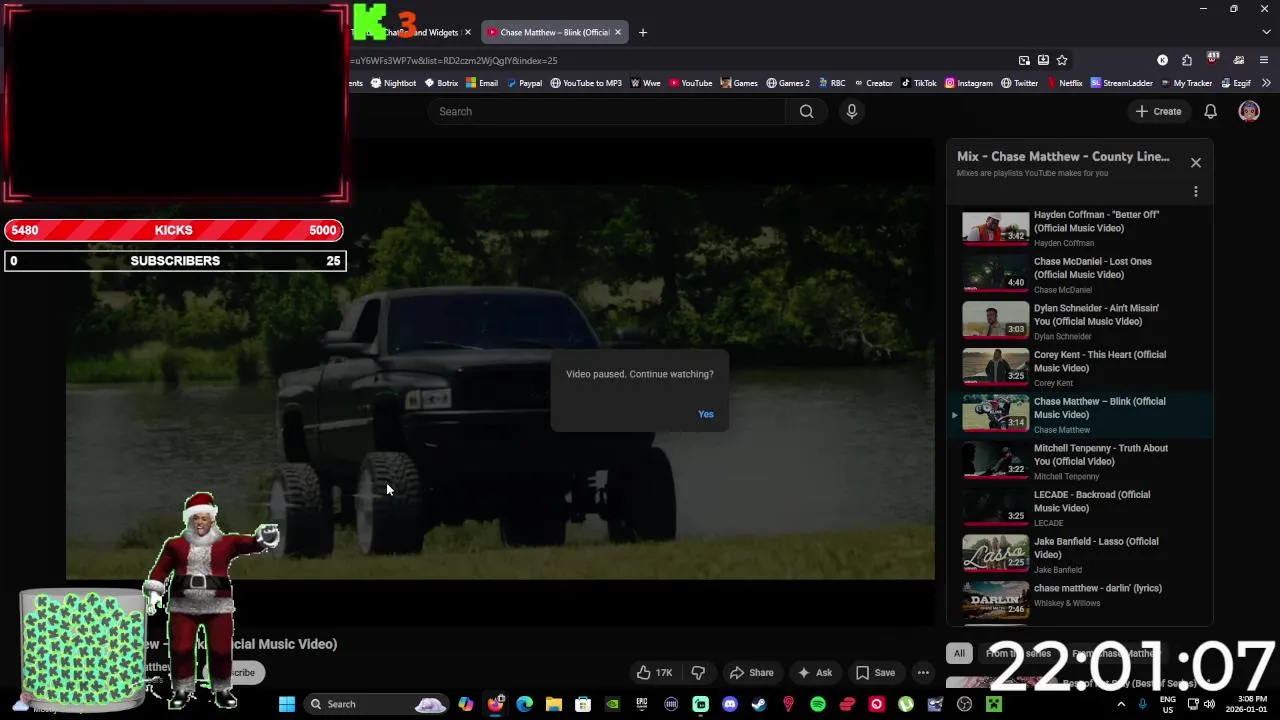Open a new browser tab

coord(642,32)
